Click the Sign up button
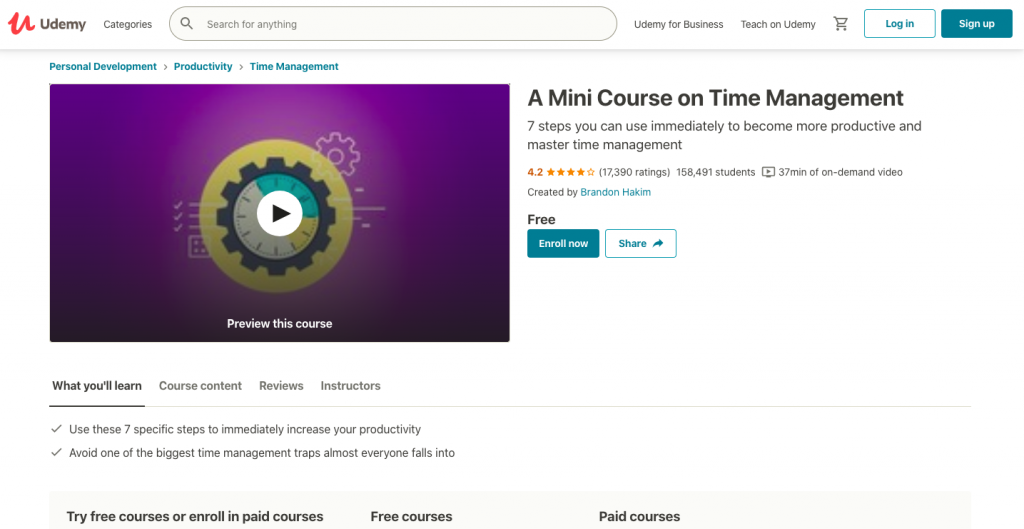Viewport: 1024px width, 529px height. pyautogui.click(x=976, y=24)
